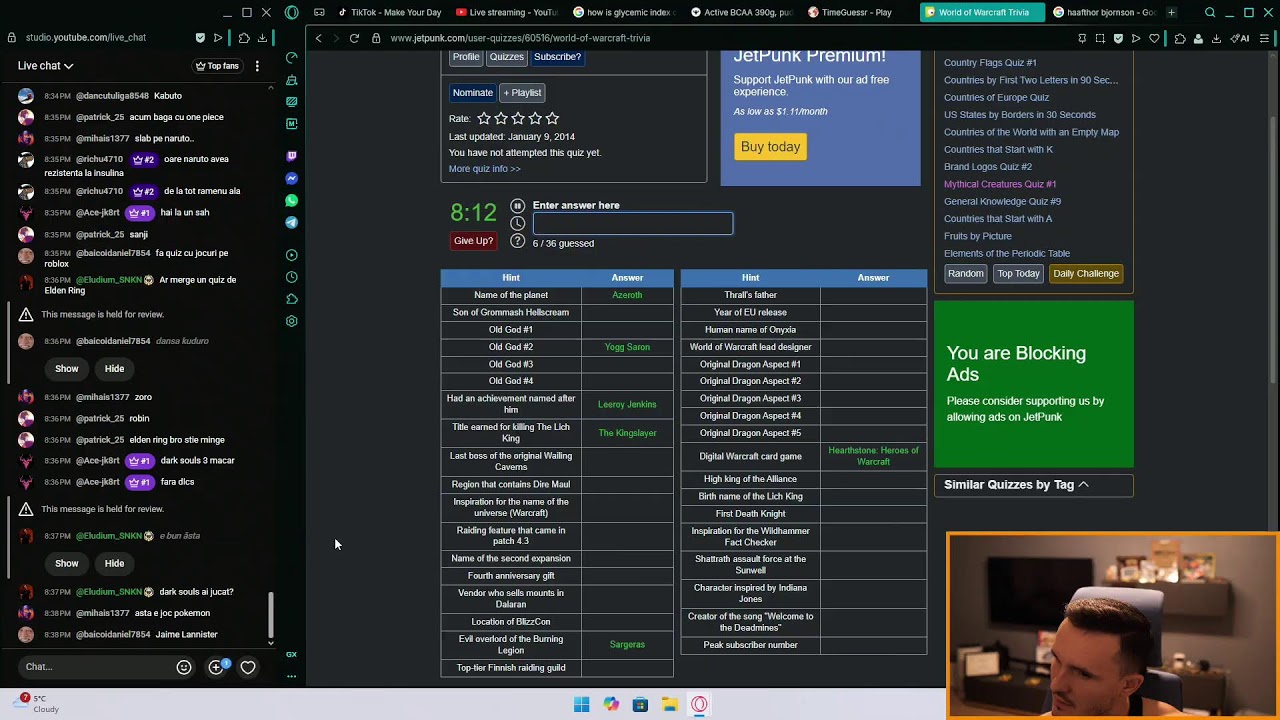The height and width of the screenshot is (720, 1280).
Task: Open the Elements of the Periodic Table link
Action: tap(1007, 254)
